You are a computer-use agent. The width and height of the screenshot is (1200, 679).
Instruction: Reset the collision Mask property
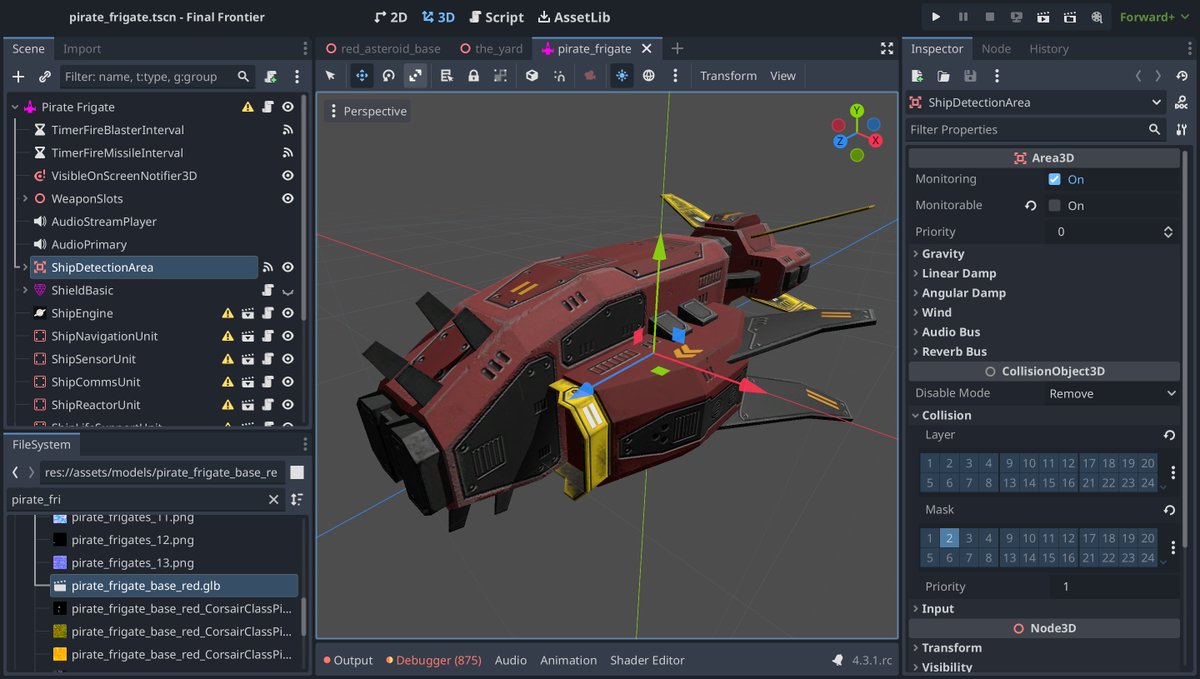pyautogui.click(x=1169, y=510)
